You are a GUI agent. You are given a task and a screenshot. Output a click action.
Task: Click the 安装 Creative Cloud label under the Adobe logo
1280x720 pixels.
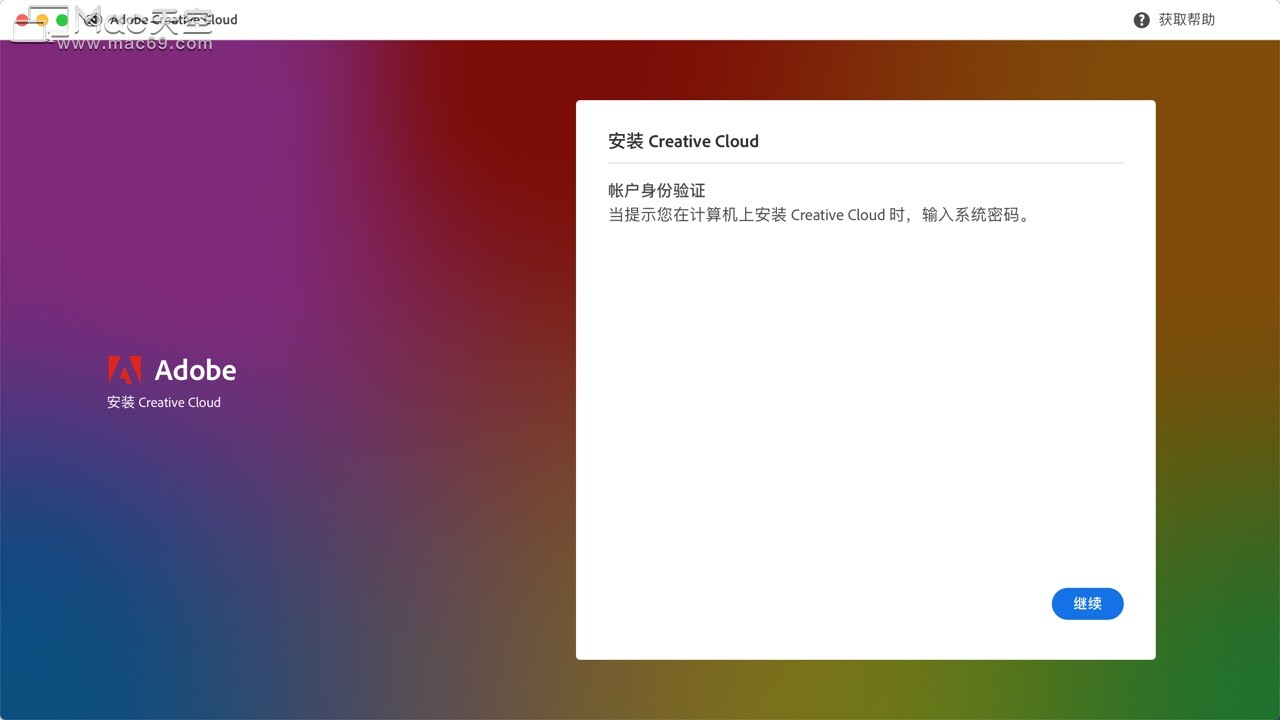click(164, 402)
